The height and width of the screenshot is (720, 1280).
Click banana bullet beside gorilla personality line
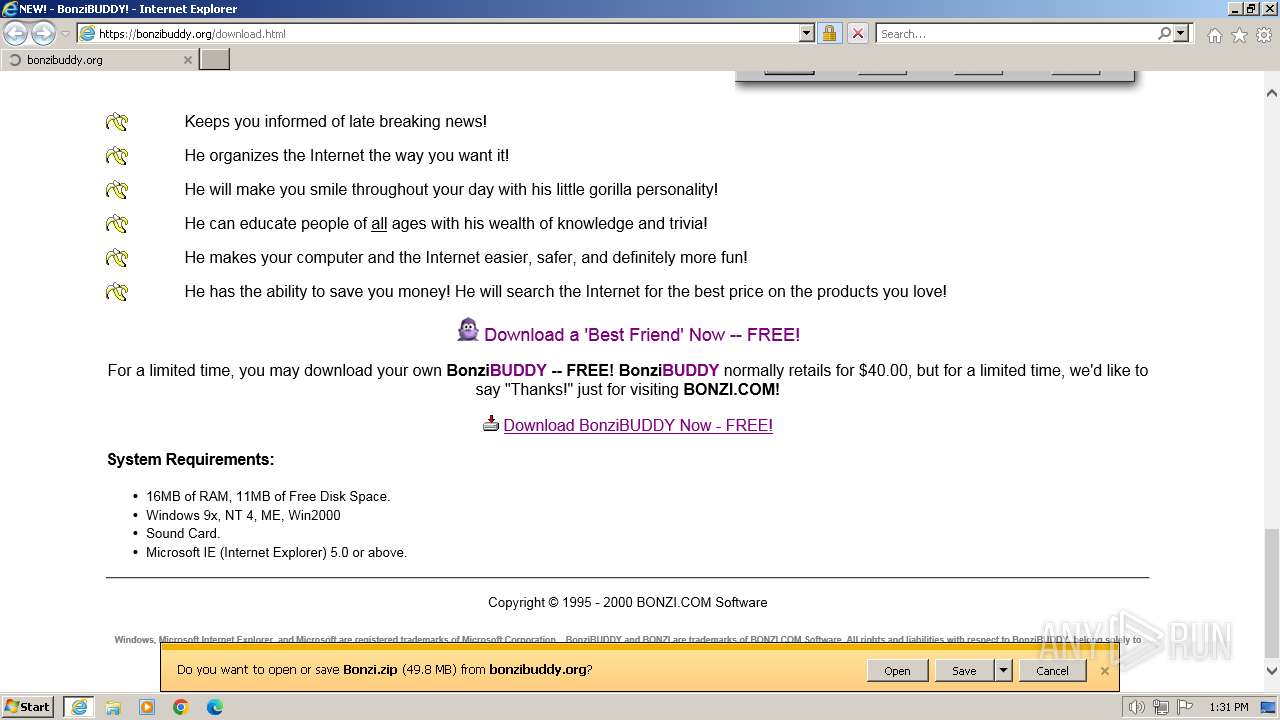pos(117,190)
